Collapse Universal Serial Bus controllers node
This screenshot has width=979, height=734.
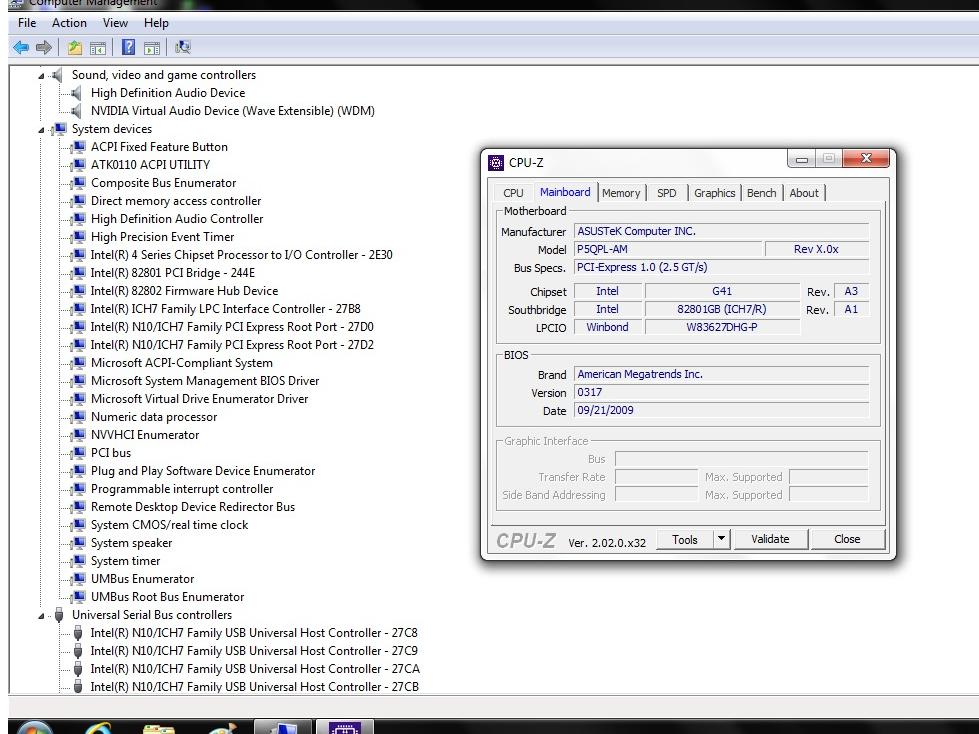41,616
